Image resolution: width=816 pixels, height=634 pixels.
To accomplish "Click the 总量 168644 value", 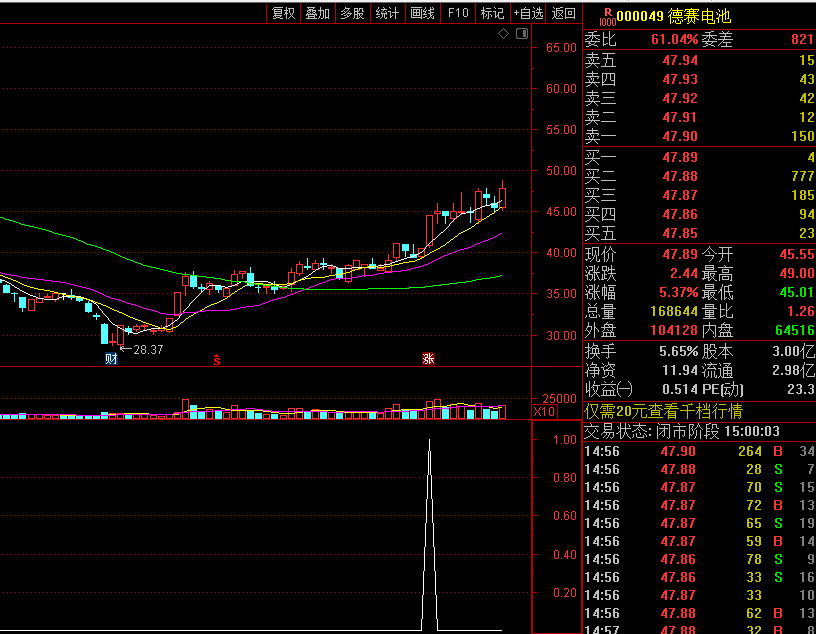I will click(x=674, y=311).
